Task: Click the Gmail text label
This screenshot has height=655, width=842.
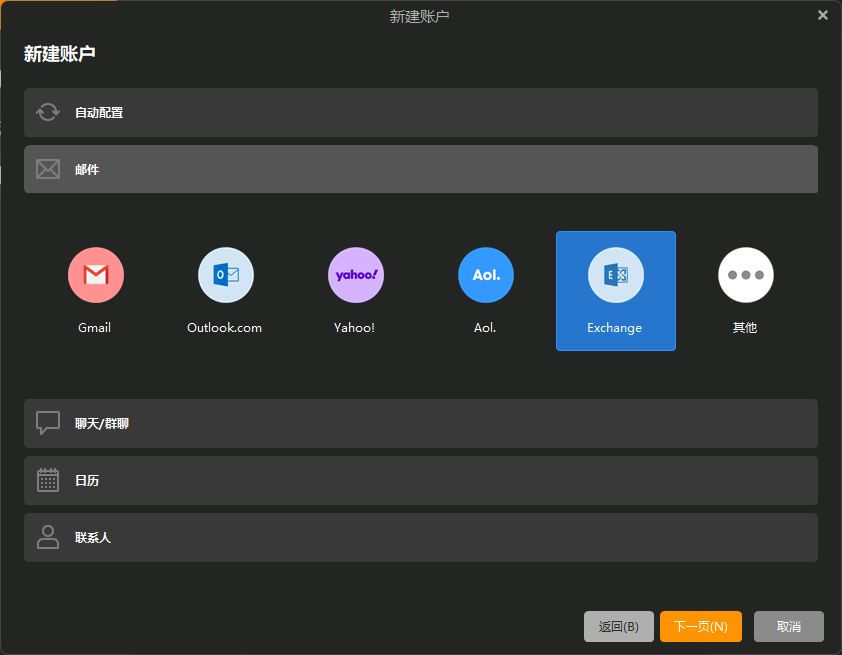Action: coord(95,328)
